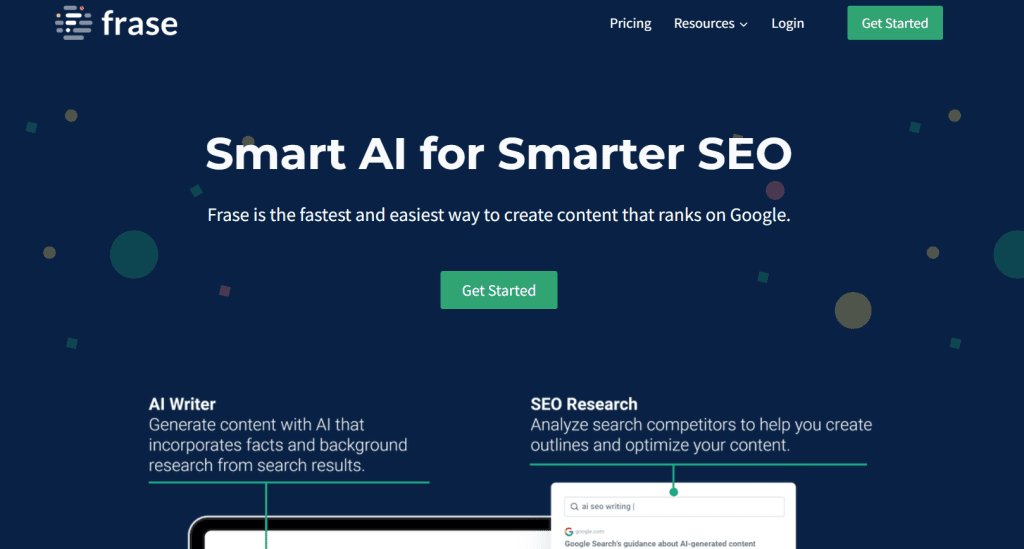The height and width of the screenshot is (549, 1024).
Task: Click the green dot connector above search box
Action: pos(673,492)
